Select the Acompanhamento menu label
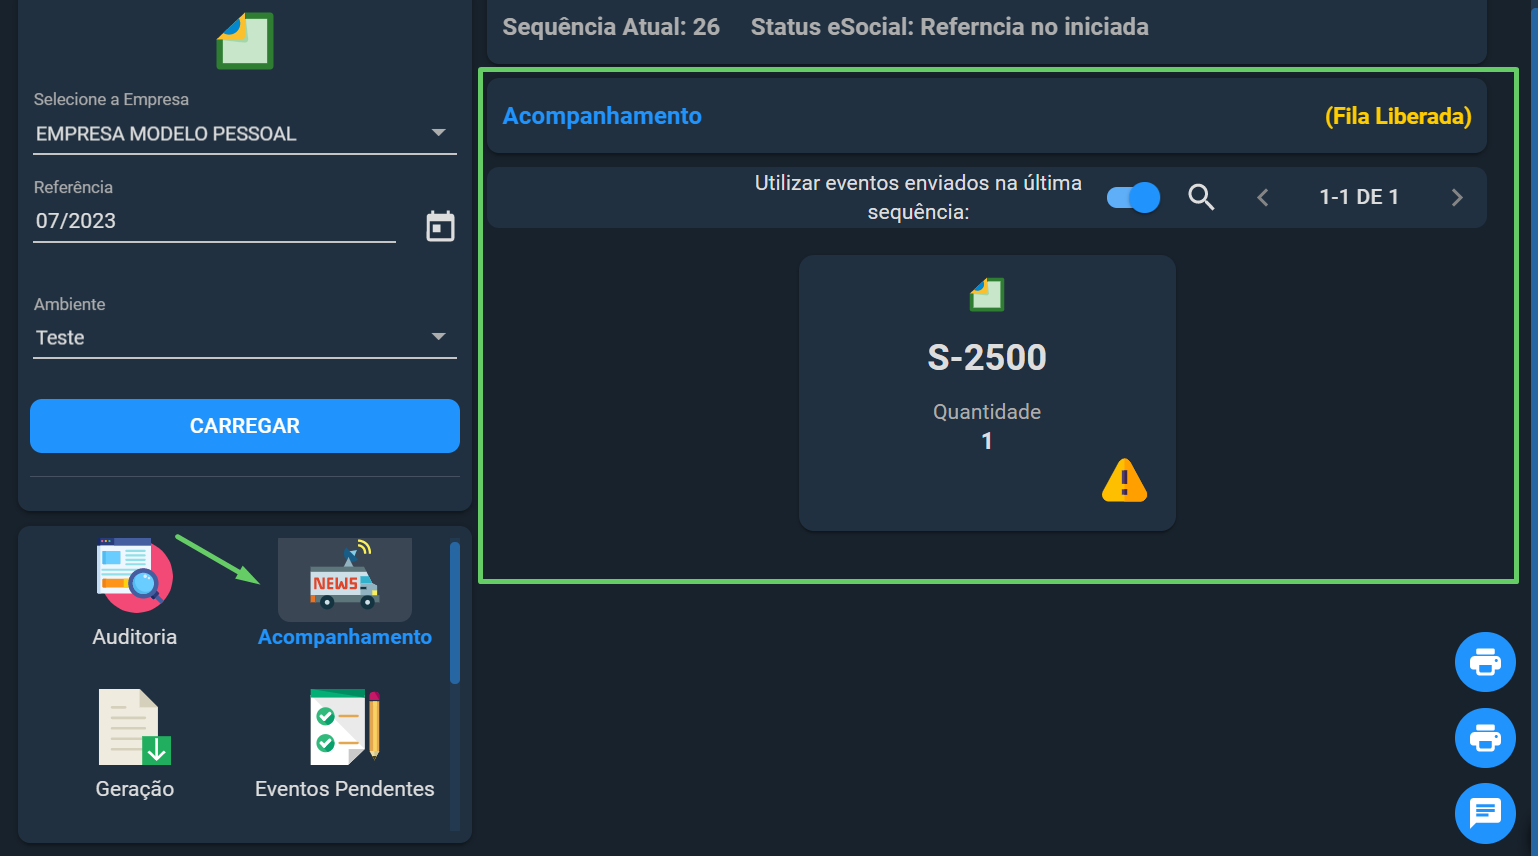Viewport: 1538px width, 856px height. pyautogui.click(x=345, y=637)
